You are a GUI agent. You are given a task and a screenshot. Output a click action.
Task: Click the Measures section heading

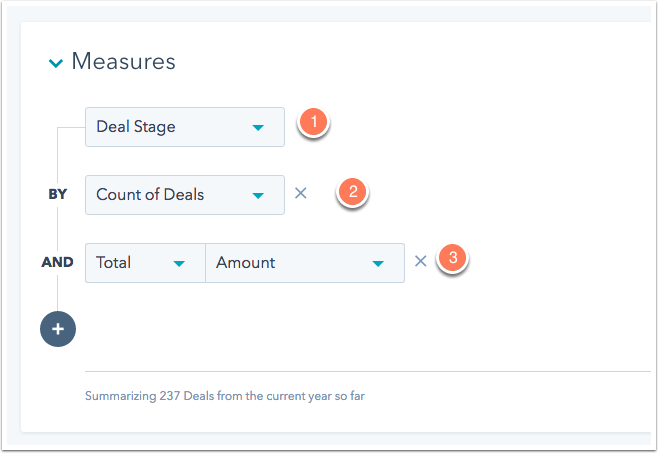[123, 61]
